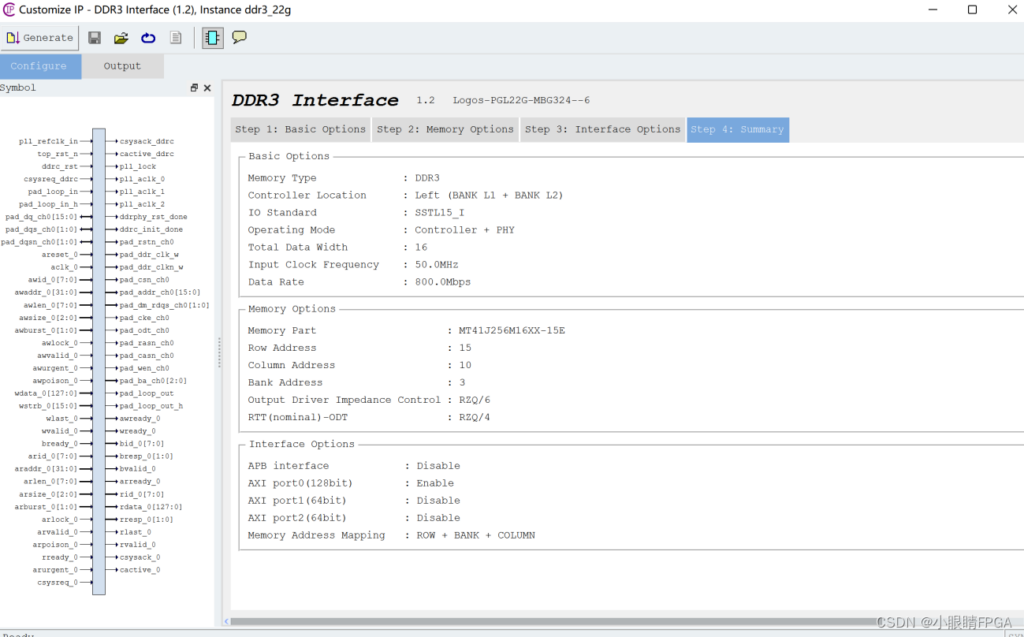This screenshot has width=1024, height=637.
Task: Save the IP configuration with the floppy disk icon
Action: 94,38
